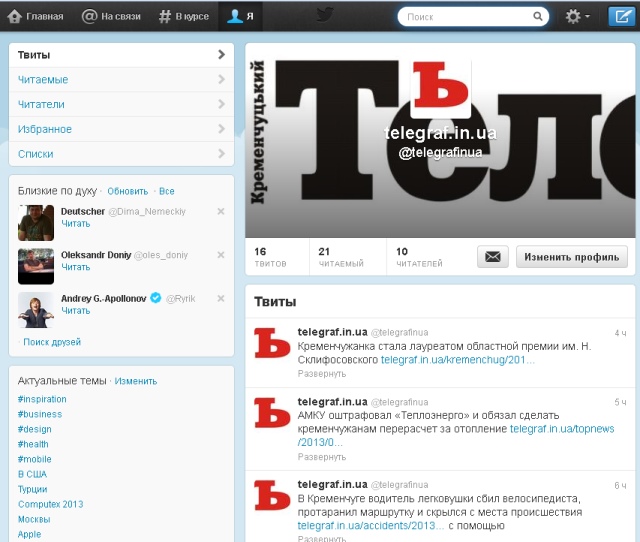The width and height of the screenshot is (640, 542).
Task: Dismiss the Oleksandr Doniy suggestion
Action: click(x=221, y=255)
